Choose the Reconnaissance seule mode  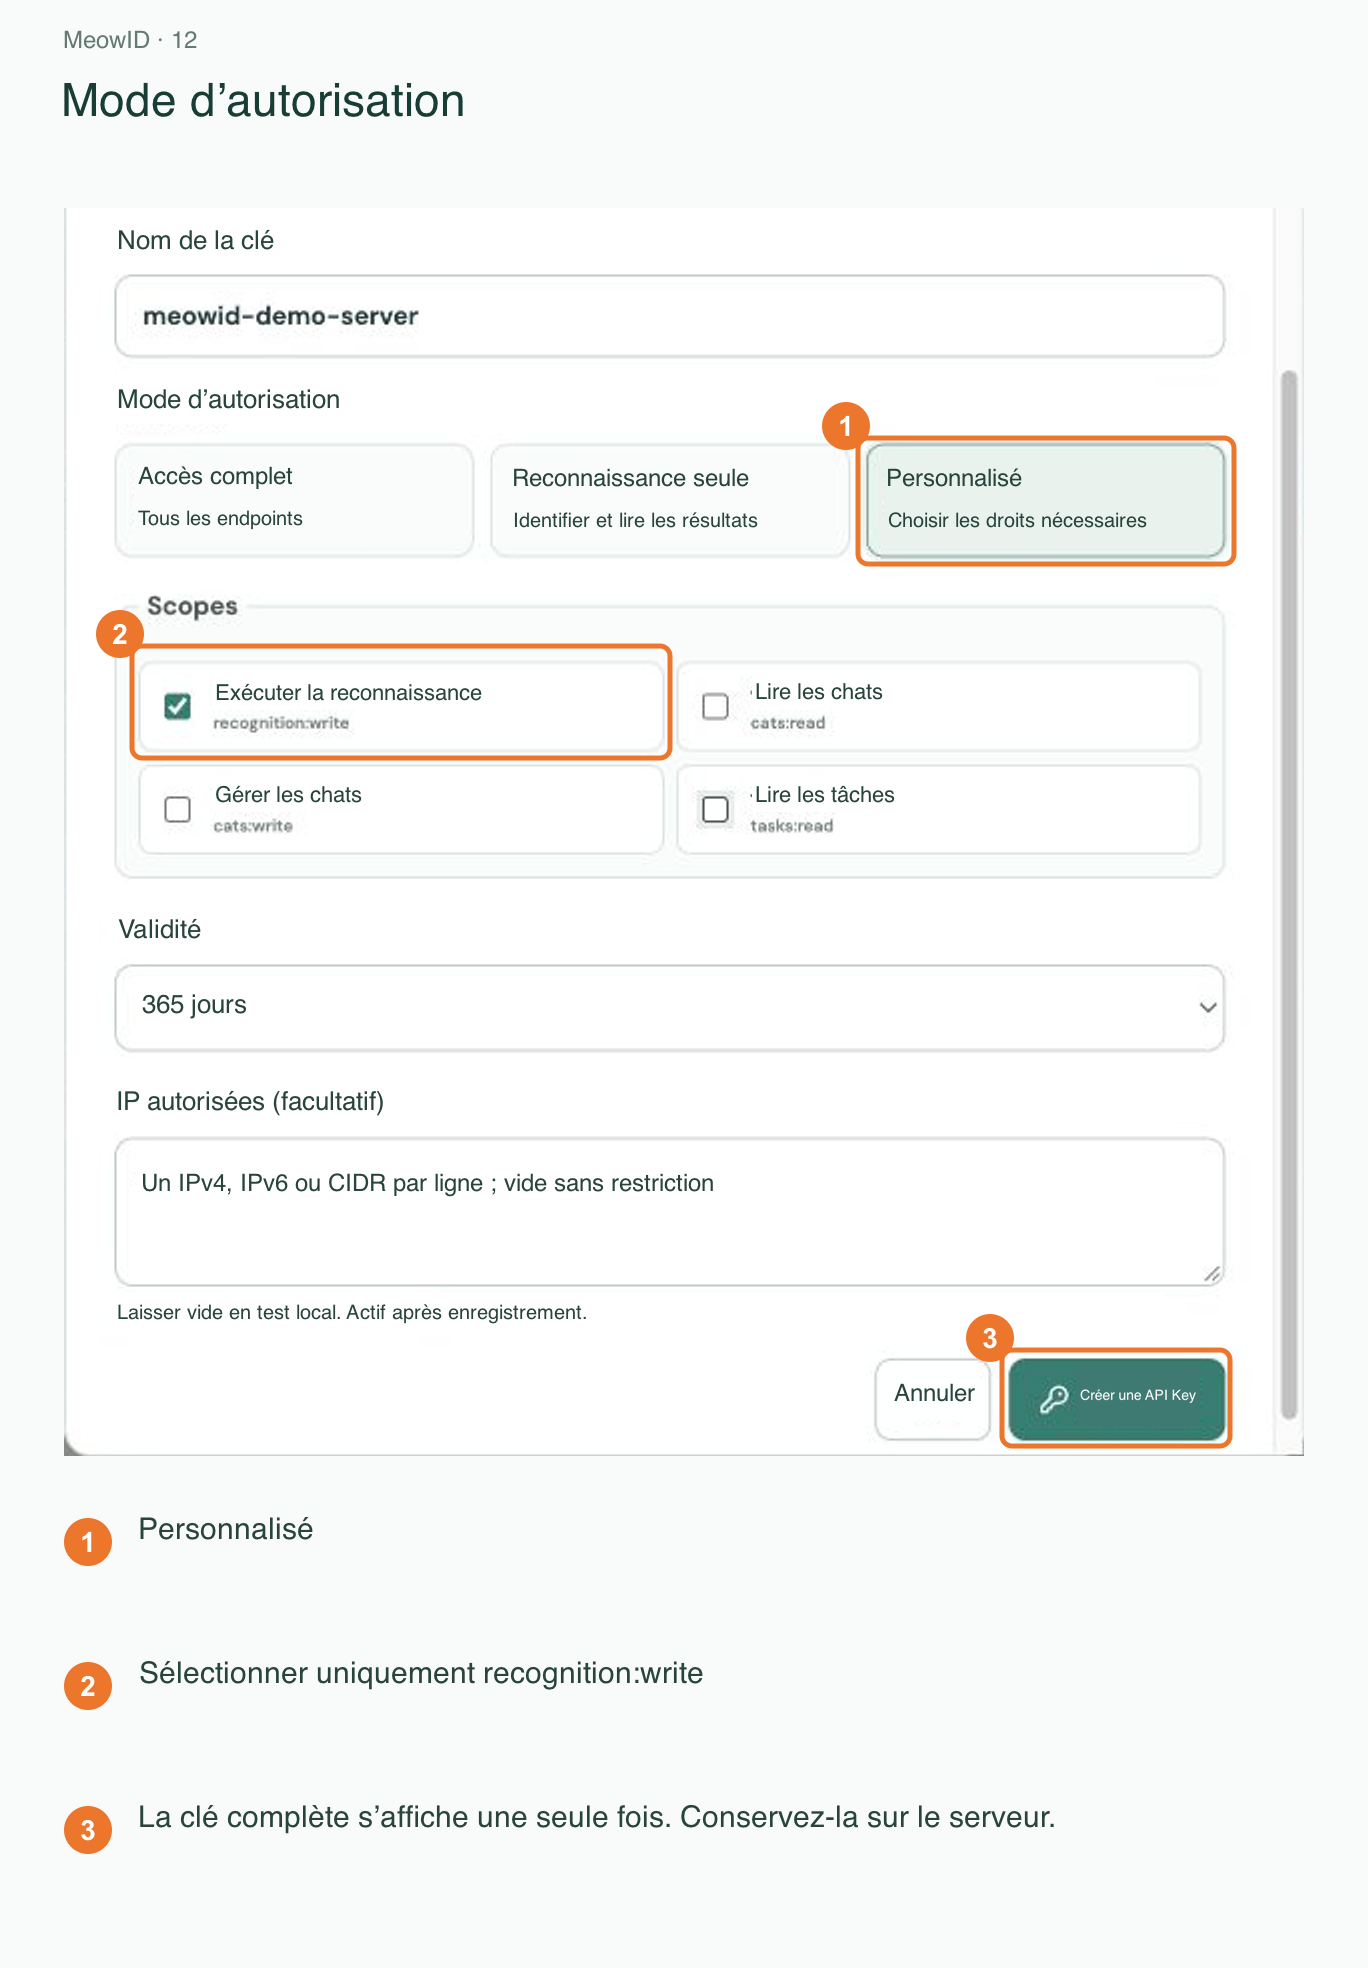669,500
